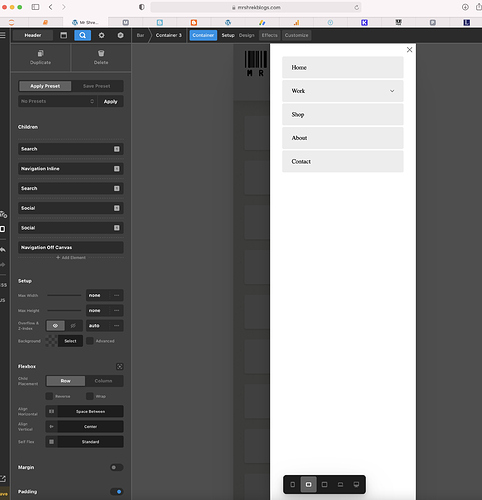The image size is (482, 500).
Task: Duplicate the selected container
Action: (x=40, y=57)
